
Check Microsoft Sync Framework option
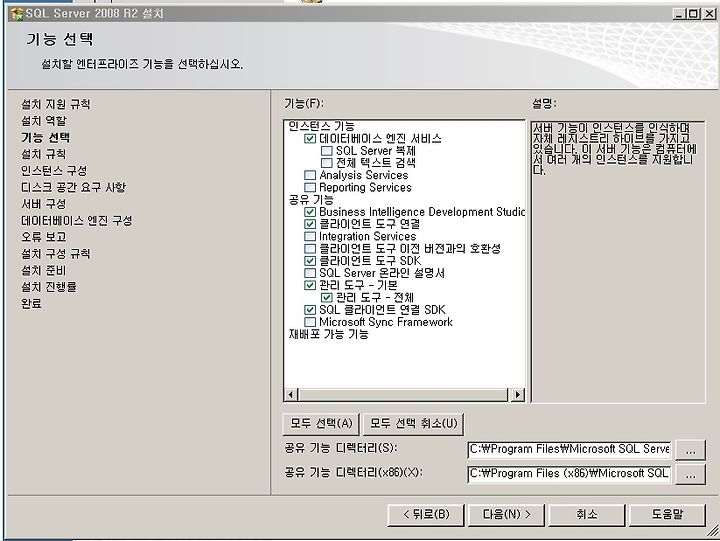click(x=310, y=322)
